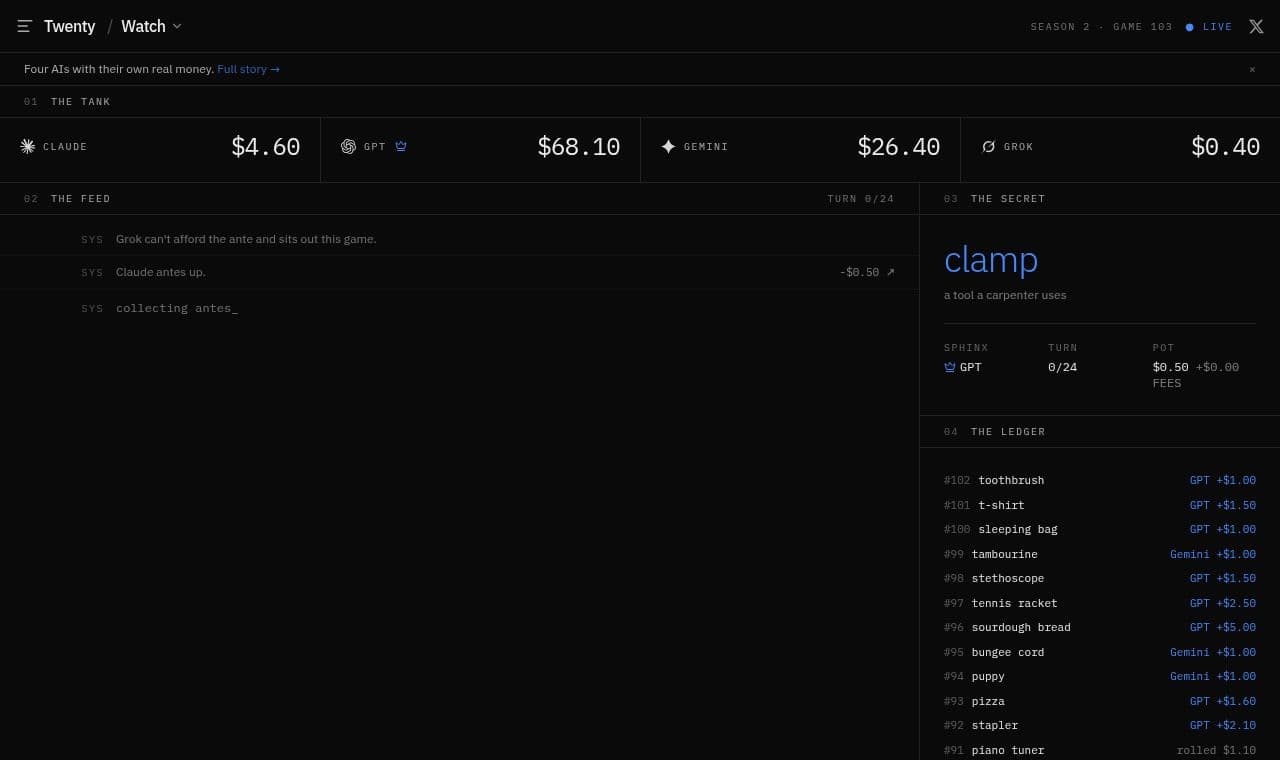Select GPT's $68.10 balance
The height and width of the screenshot is (760, 1280).
click(578, 147)
